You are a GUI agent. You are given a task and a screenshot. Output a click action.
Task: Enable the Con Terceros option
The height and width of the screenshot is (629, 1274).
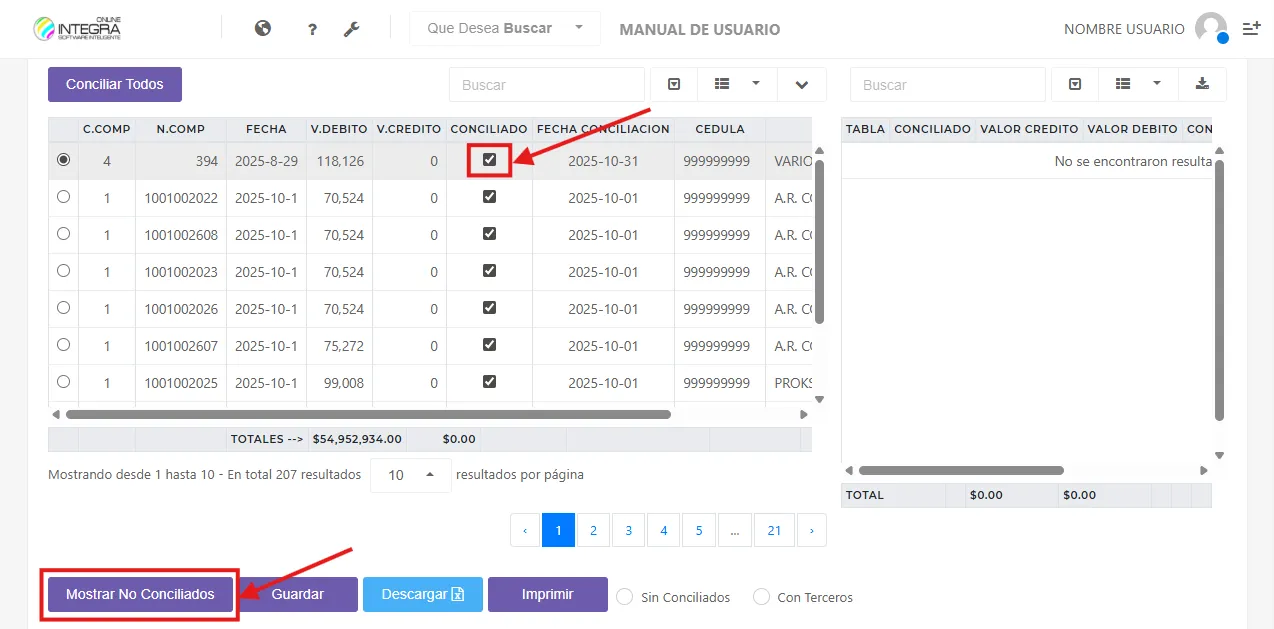click(761, 597)
